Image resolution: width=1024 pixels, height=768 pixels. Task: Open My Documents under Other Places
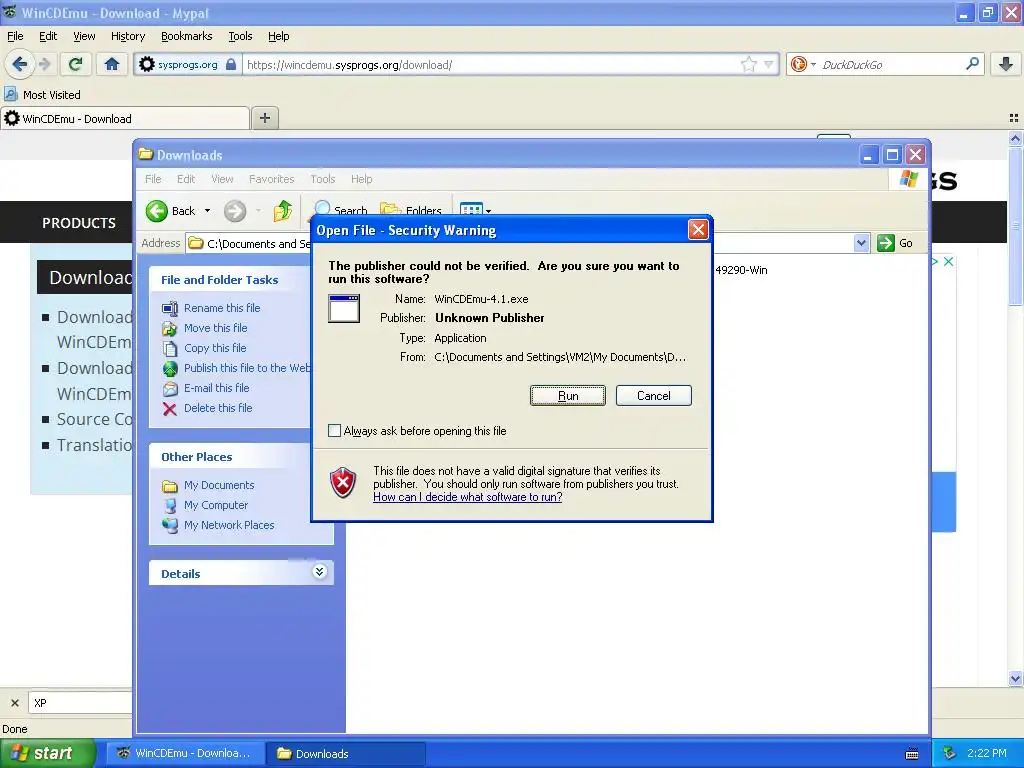219,485
